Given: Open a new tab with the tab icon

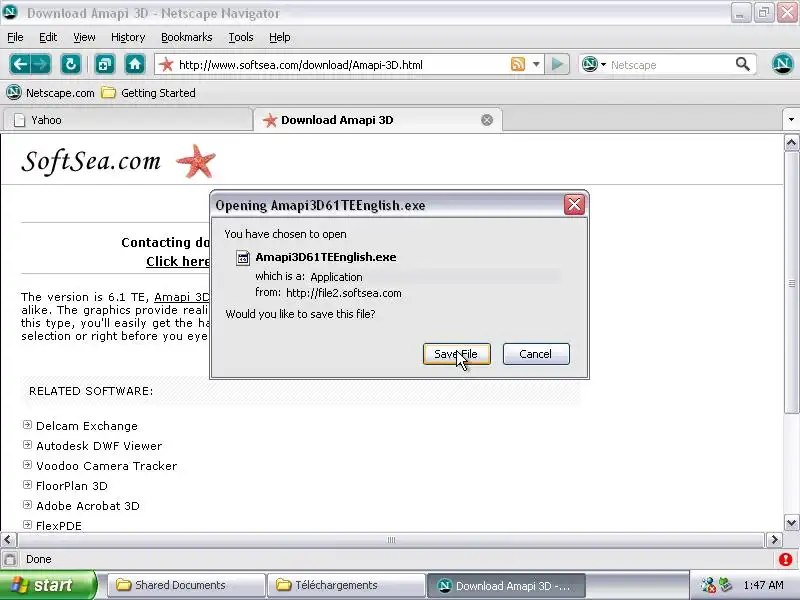Looking at the screenshot, I should point(105,64).
